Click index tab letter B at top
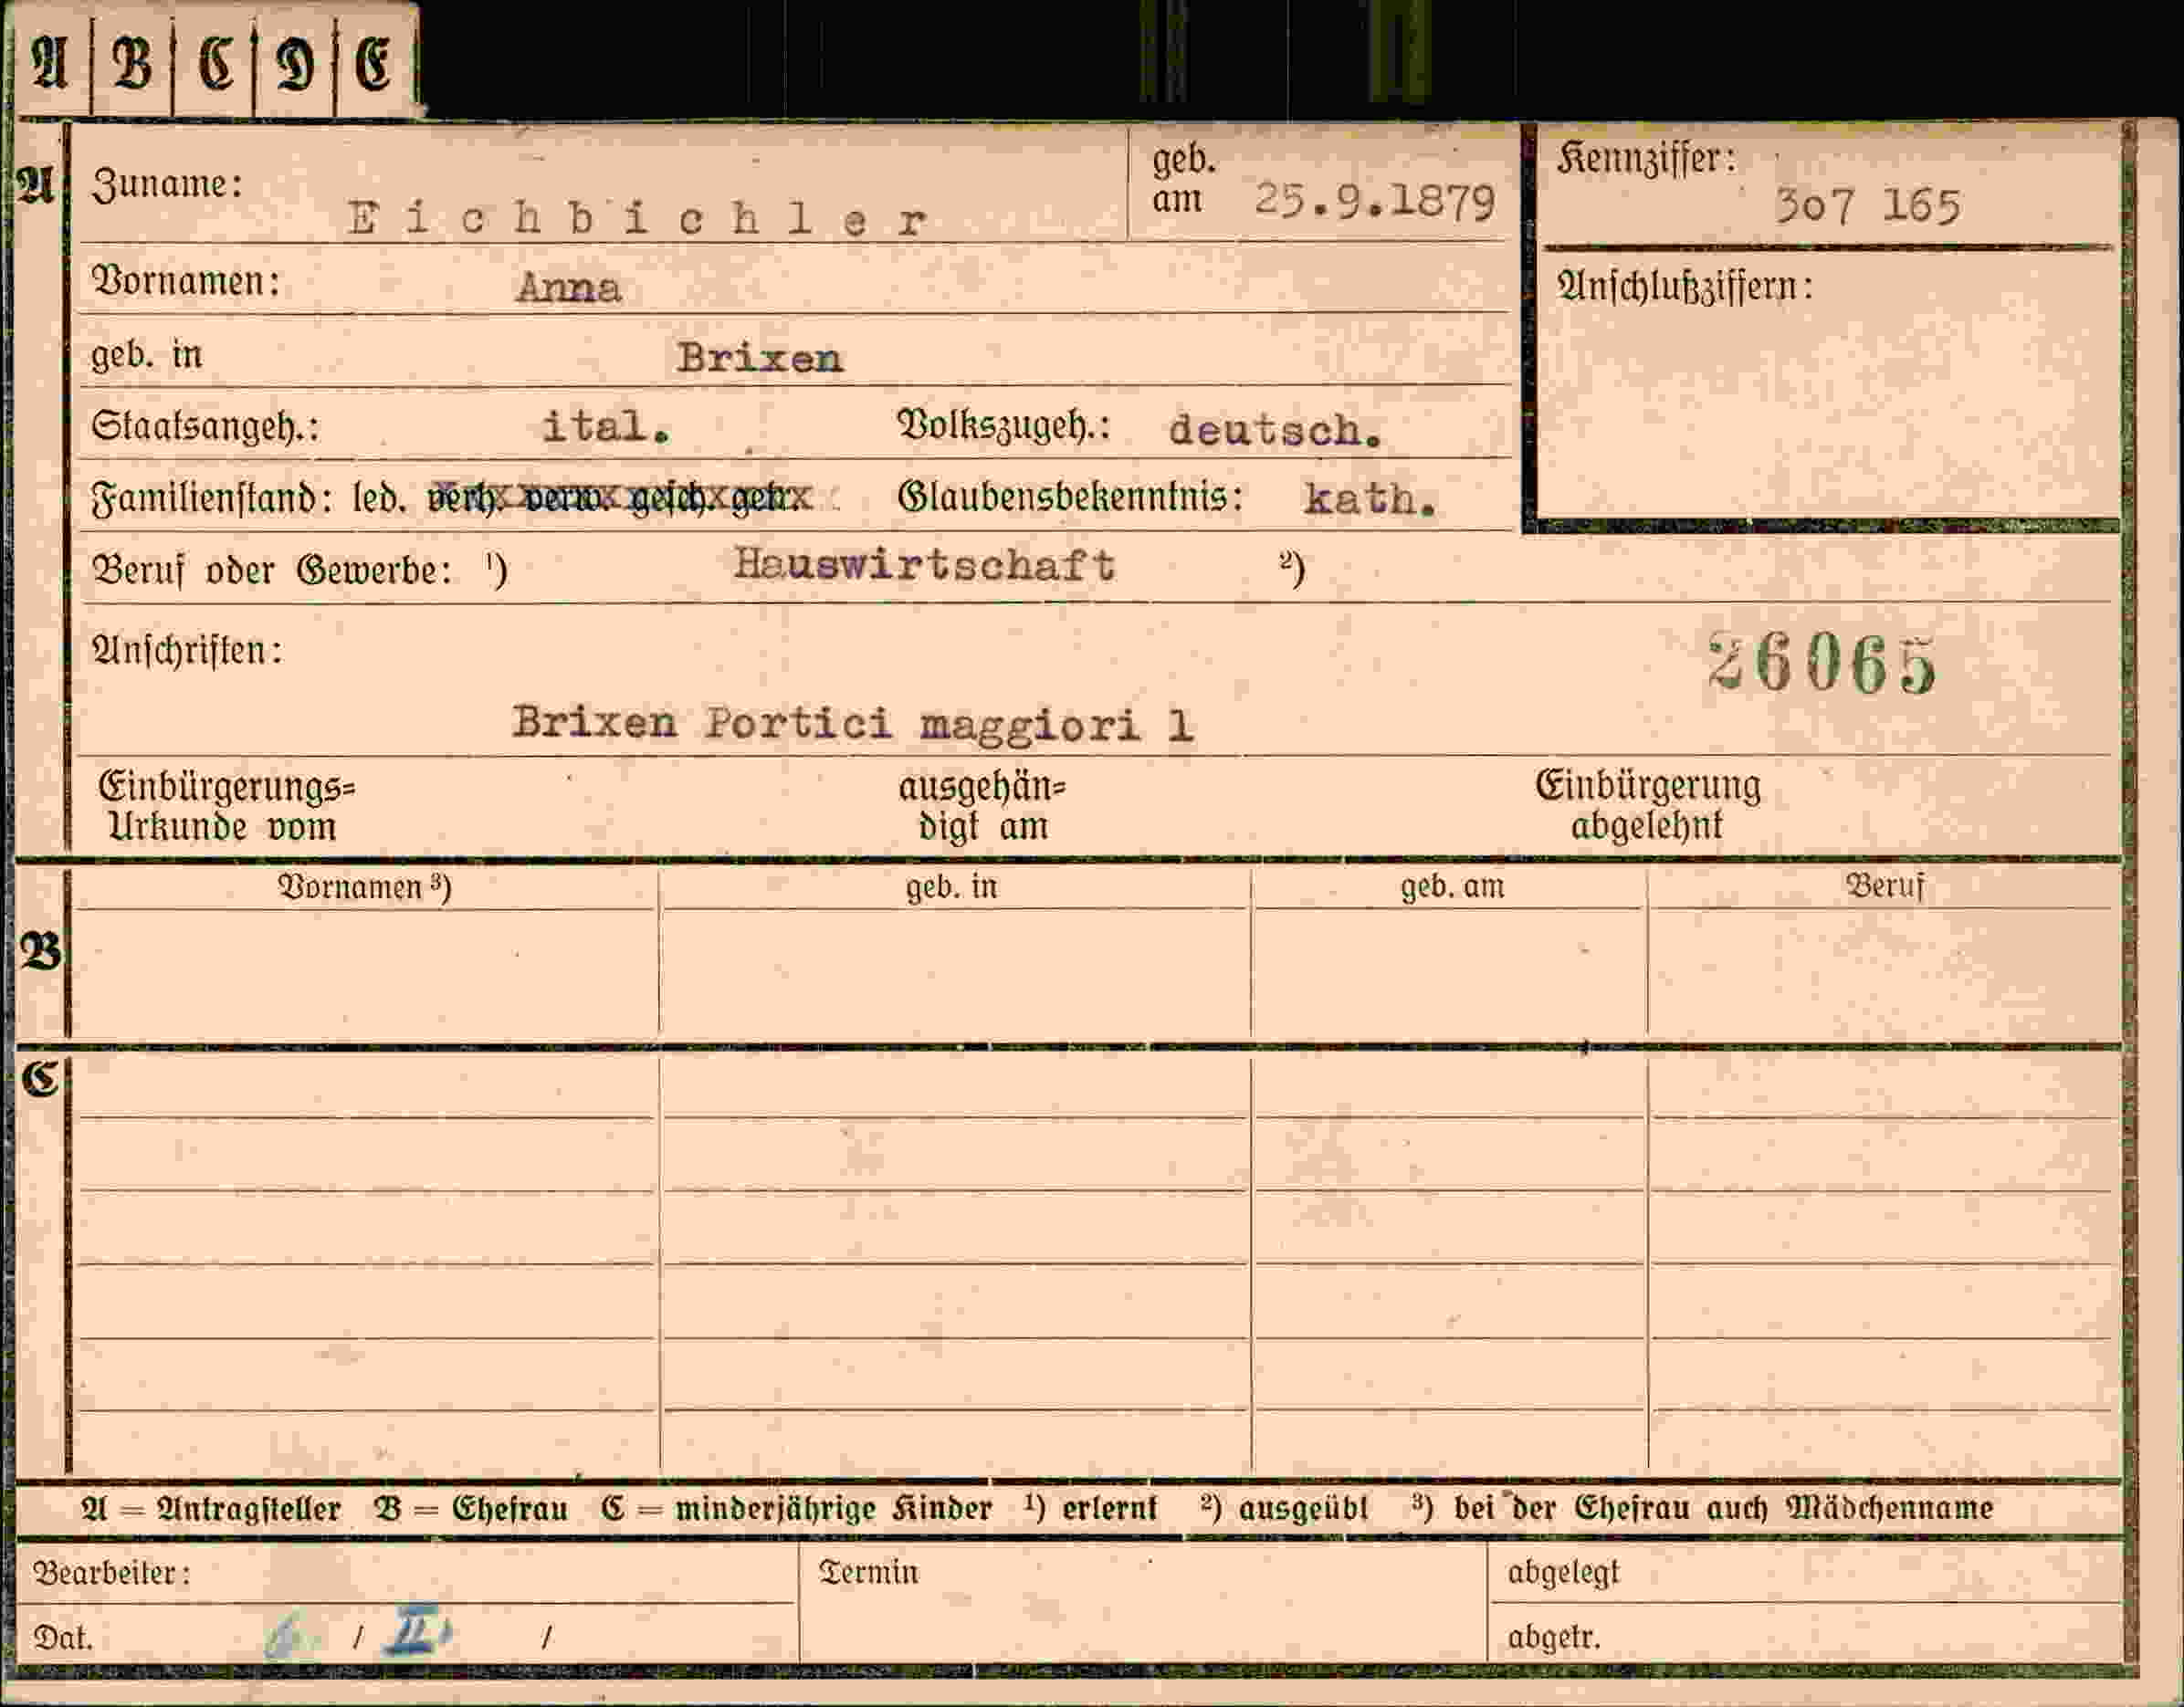 [131, 64]
